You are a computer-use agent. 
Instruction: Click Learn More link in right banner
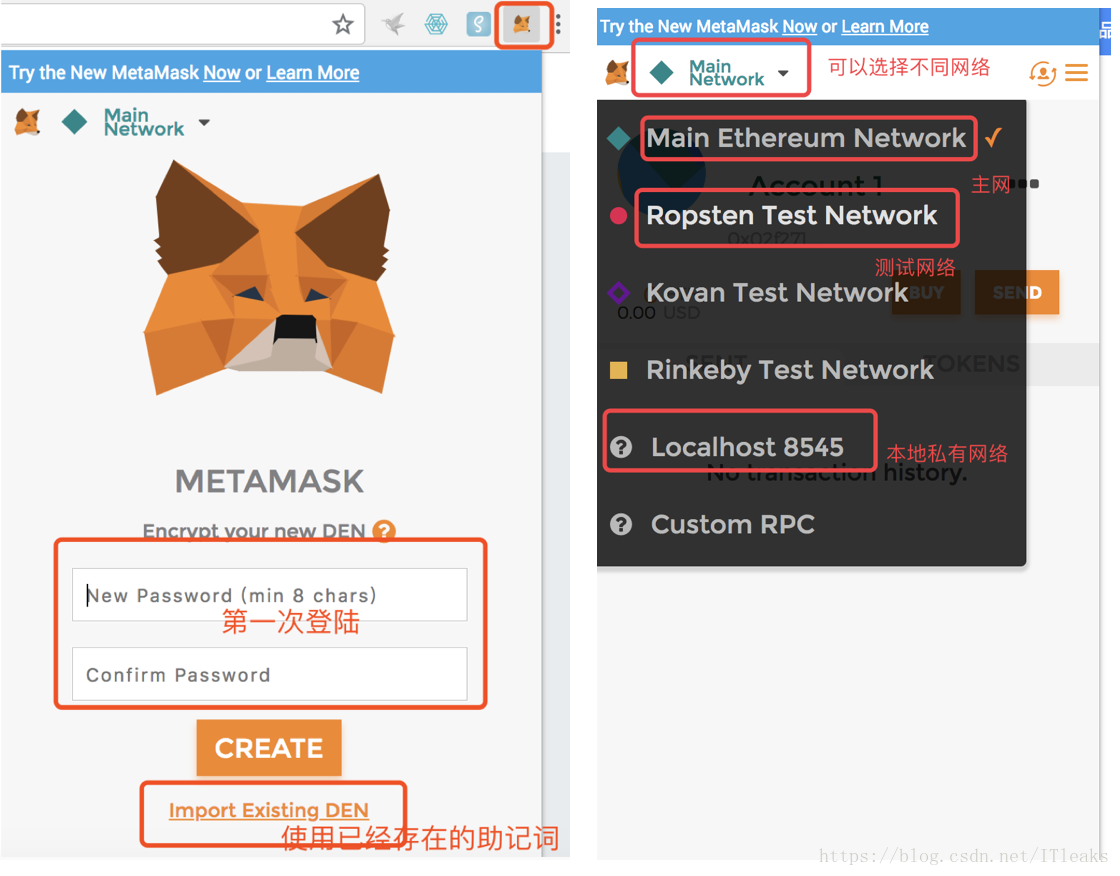[x=885, y=26]
